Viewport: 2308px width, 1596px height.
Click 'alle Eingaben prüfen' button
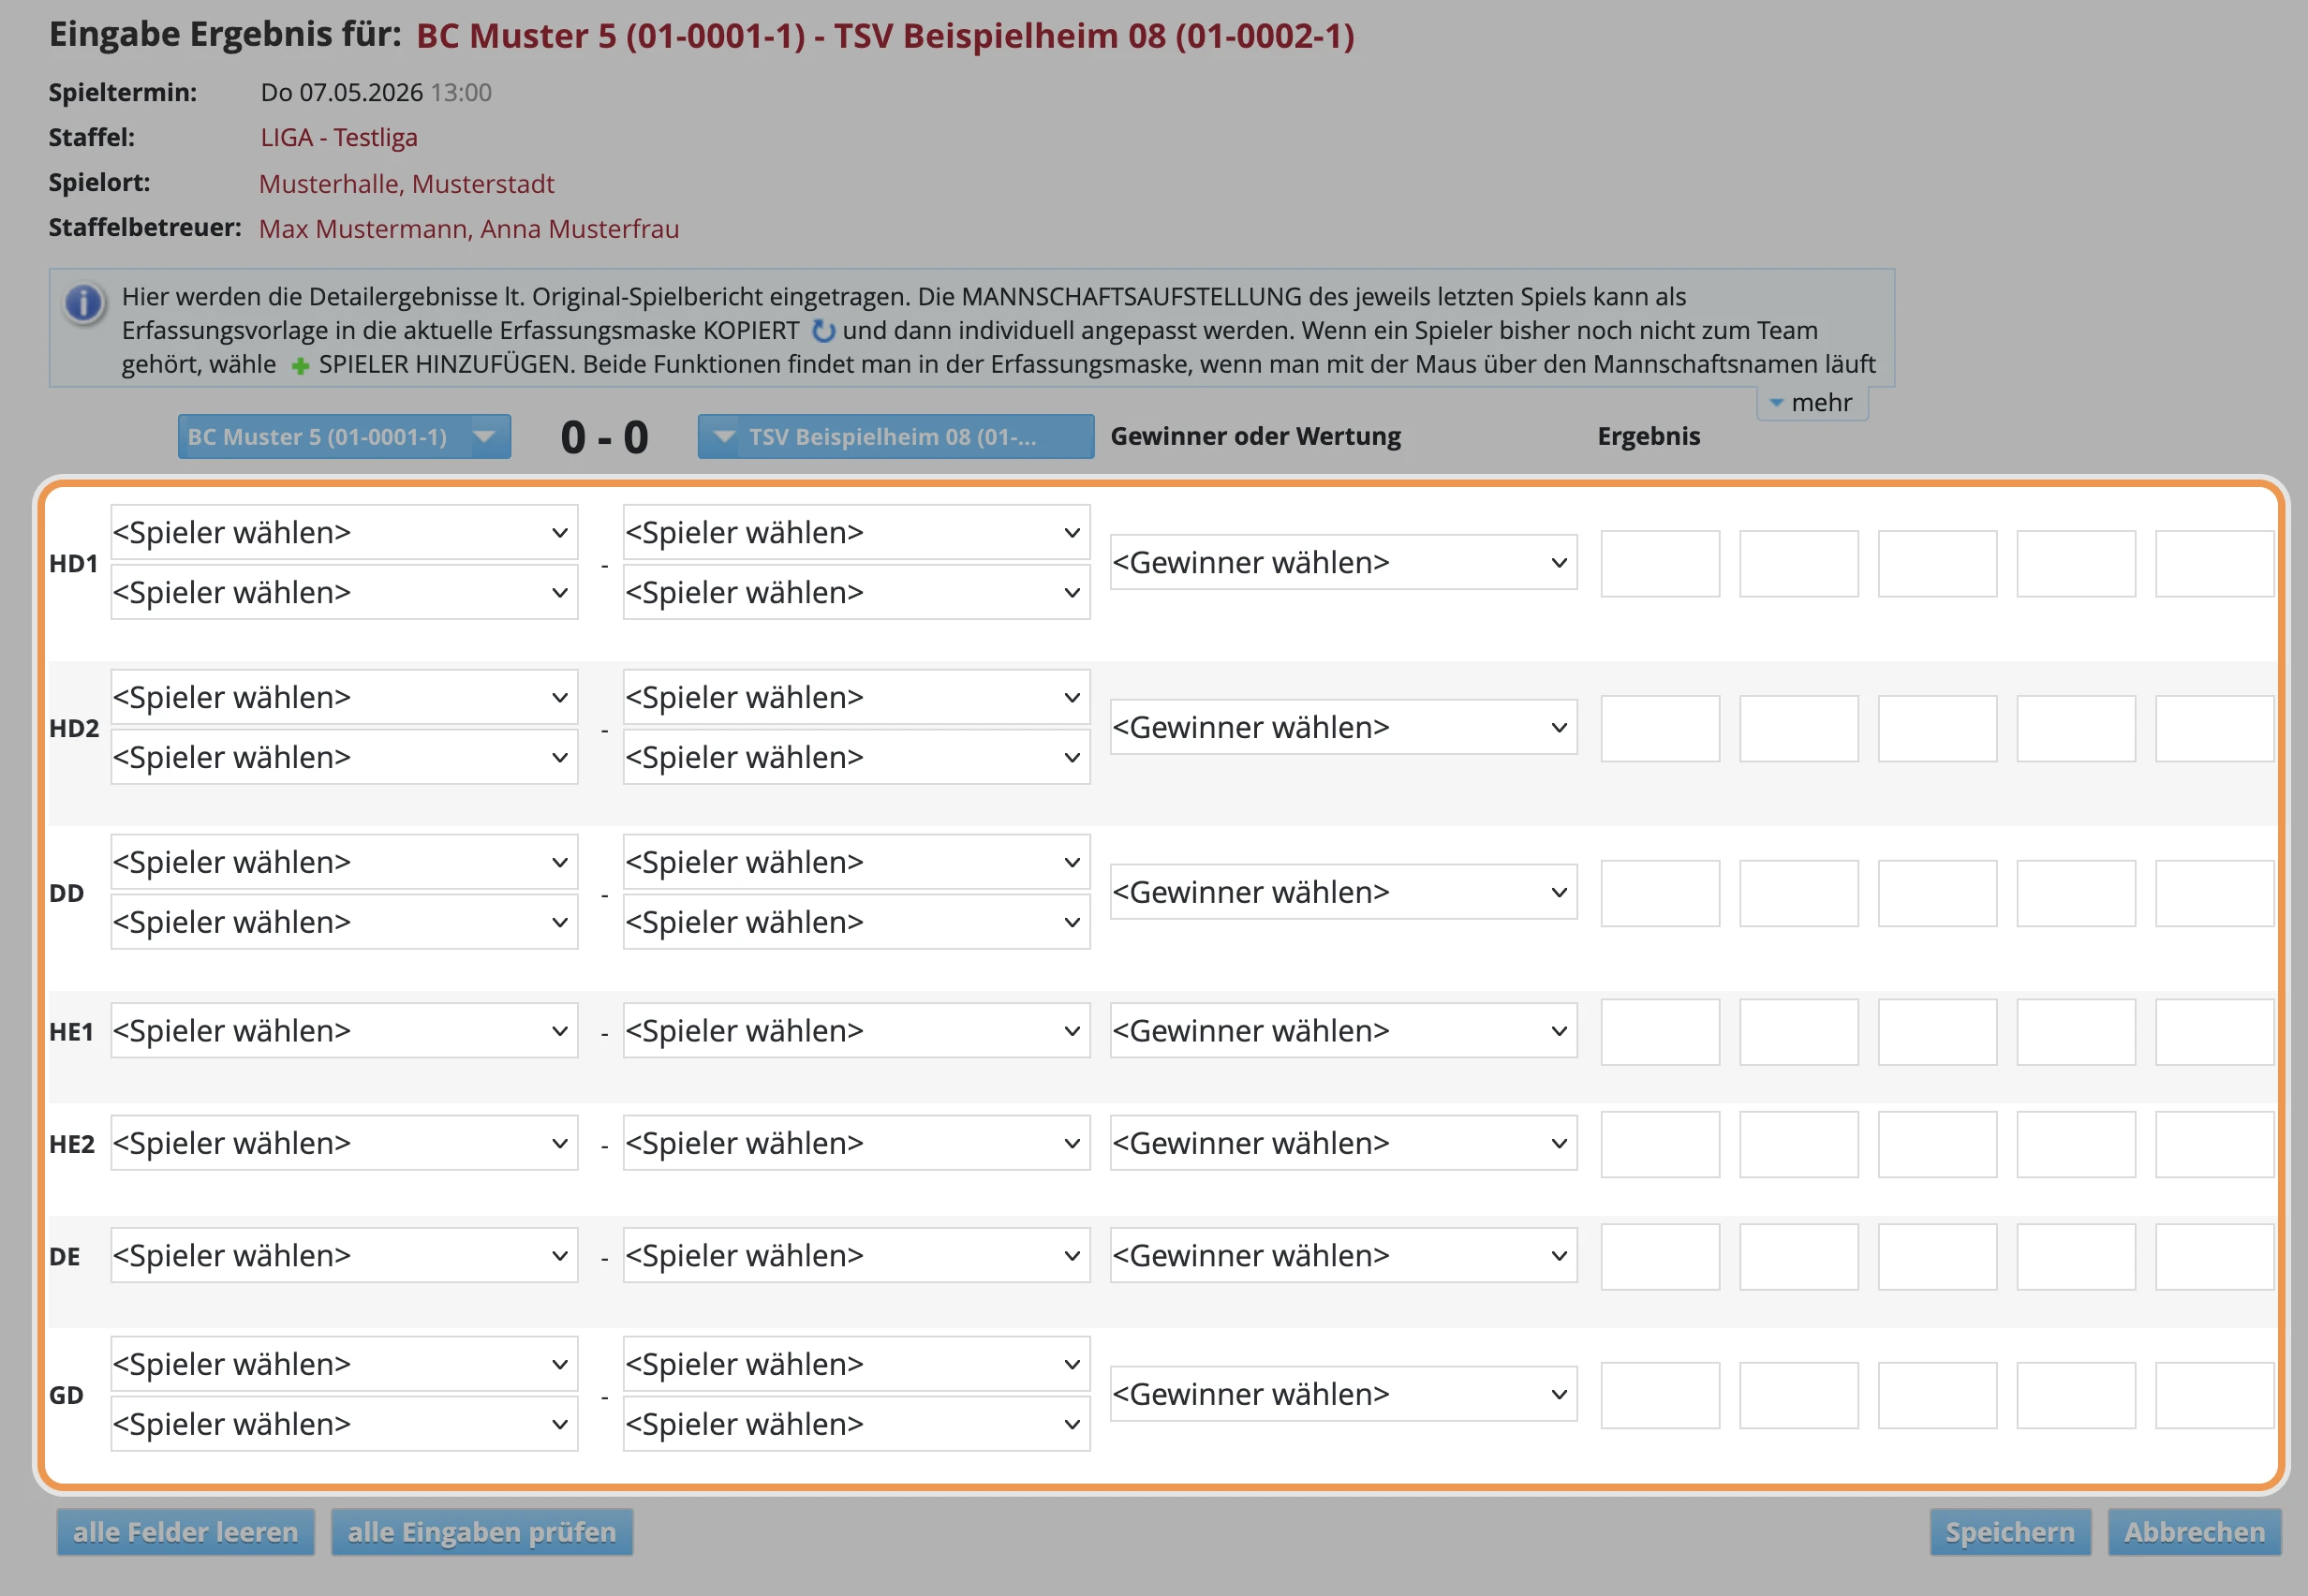(482, 1532)
